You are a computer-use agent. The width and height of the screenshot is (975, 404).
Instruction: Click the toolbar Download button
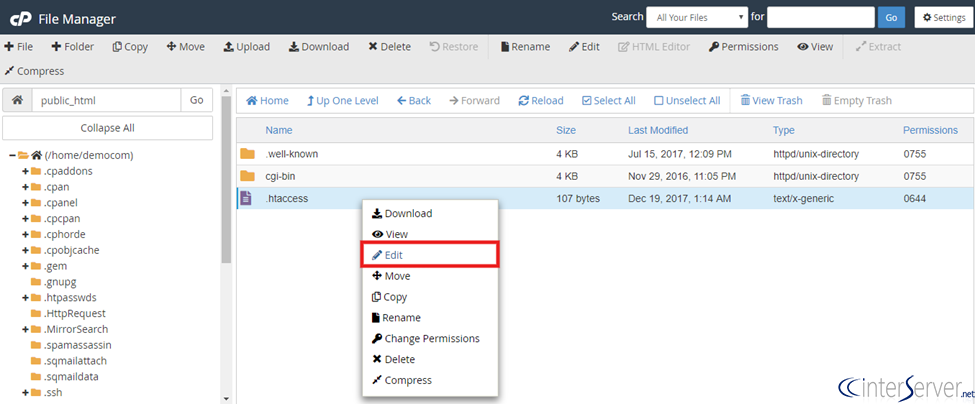tap(319, 47)
